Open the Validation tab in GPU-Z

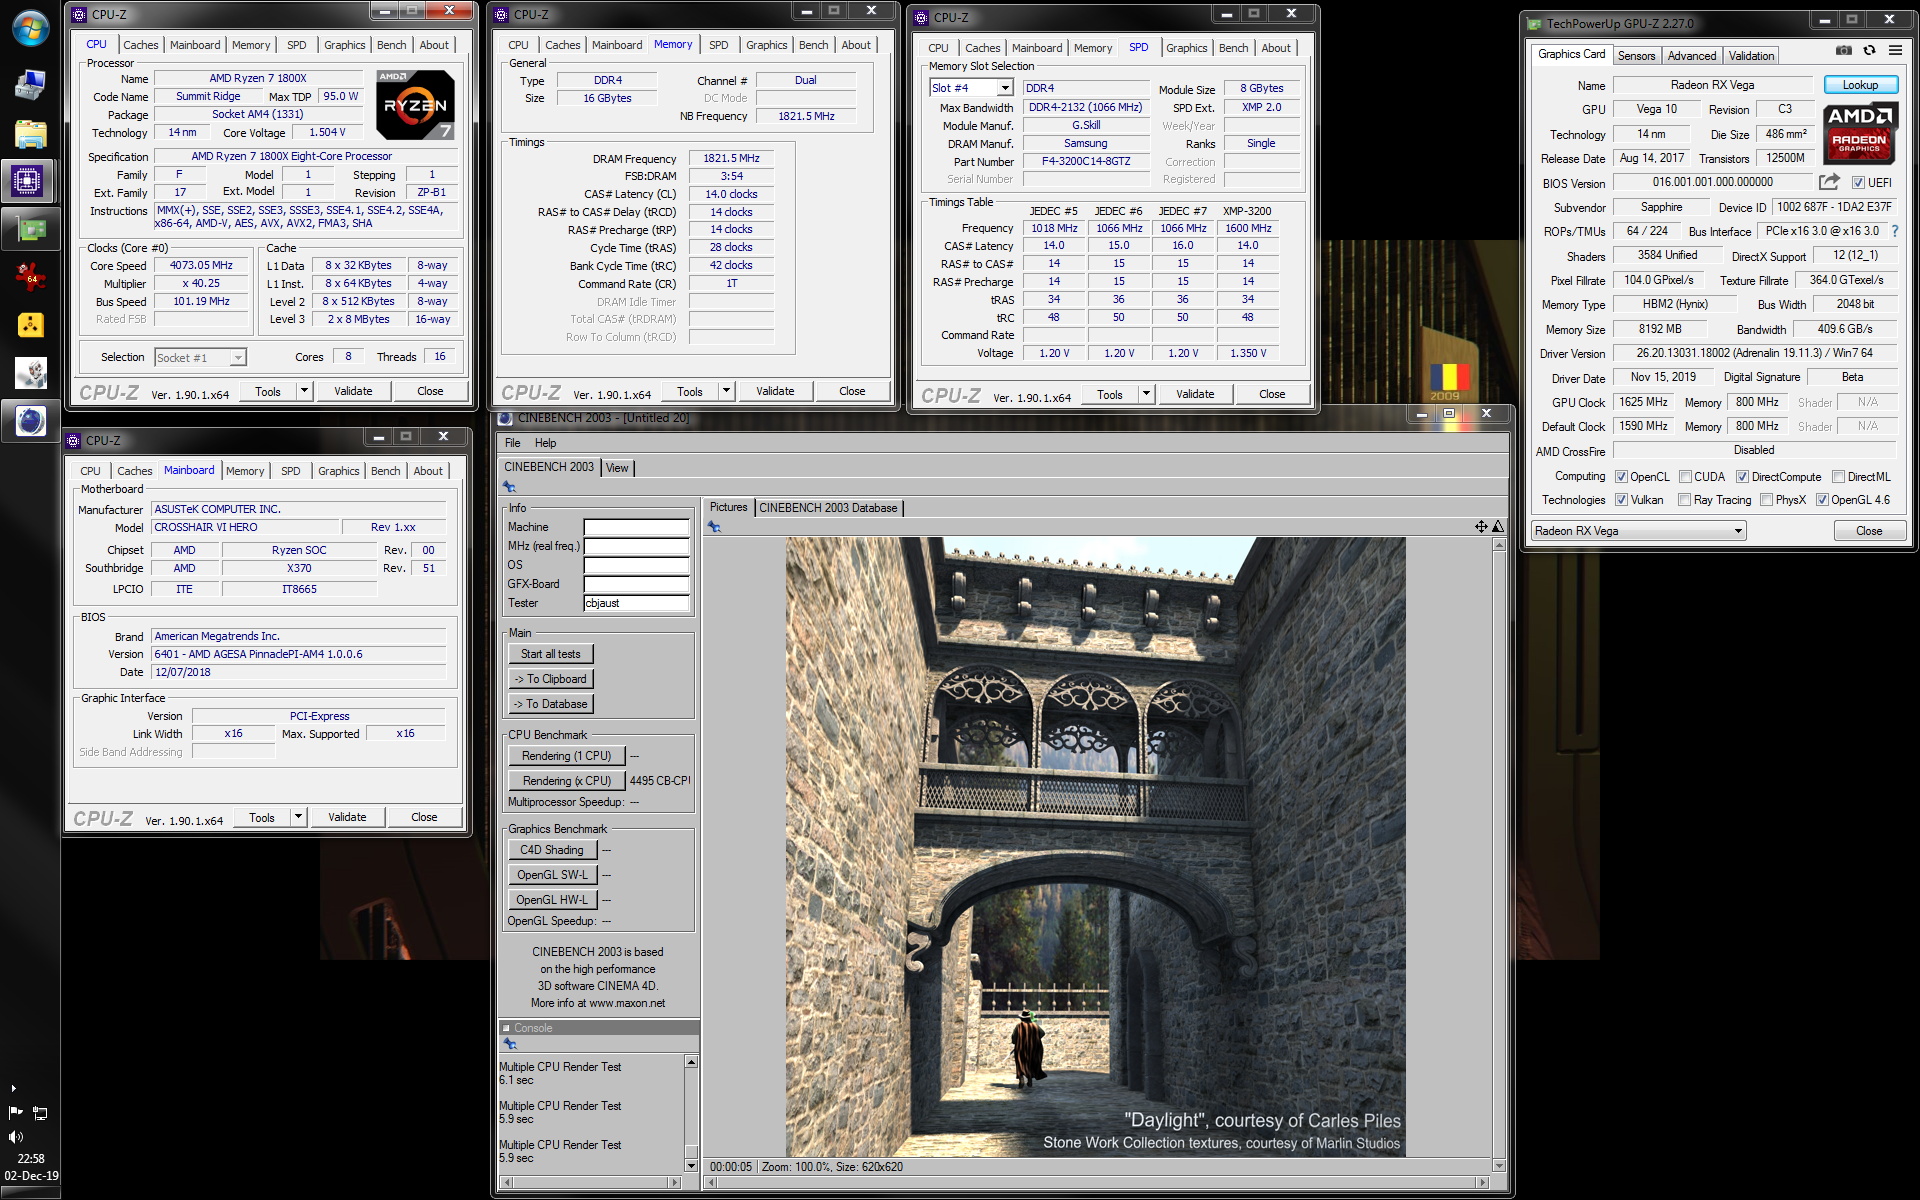pyautogui.click(x=1751, y=56)
